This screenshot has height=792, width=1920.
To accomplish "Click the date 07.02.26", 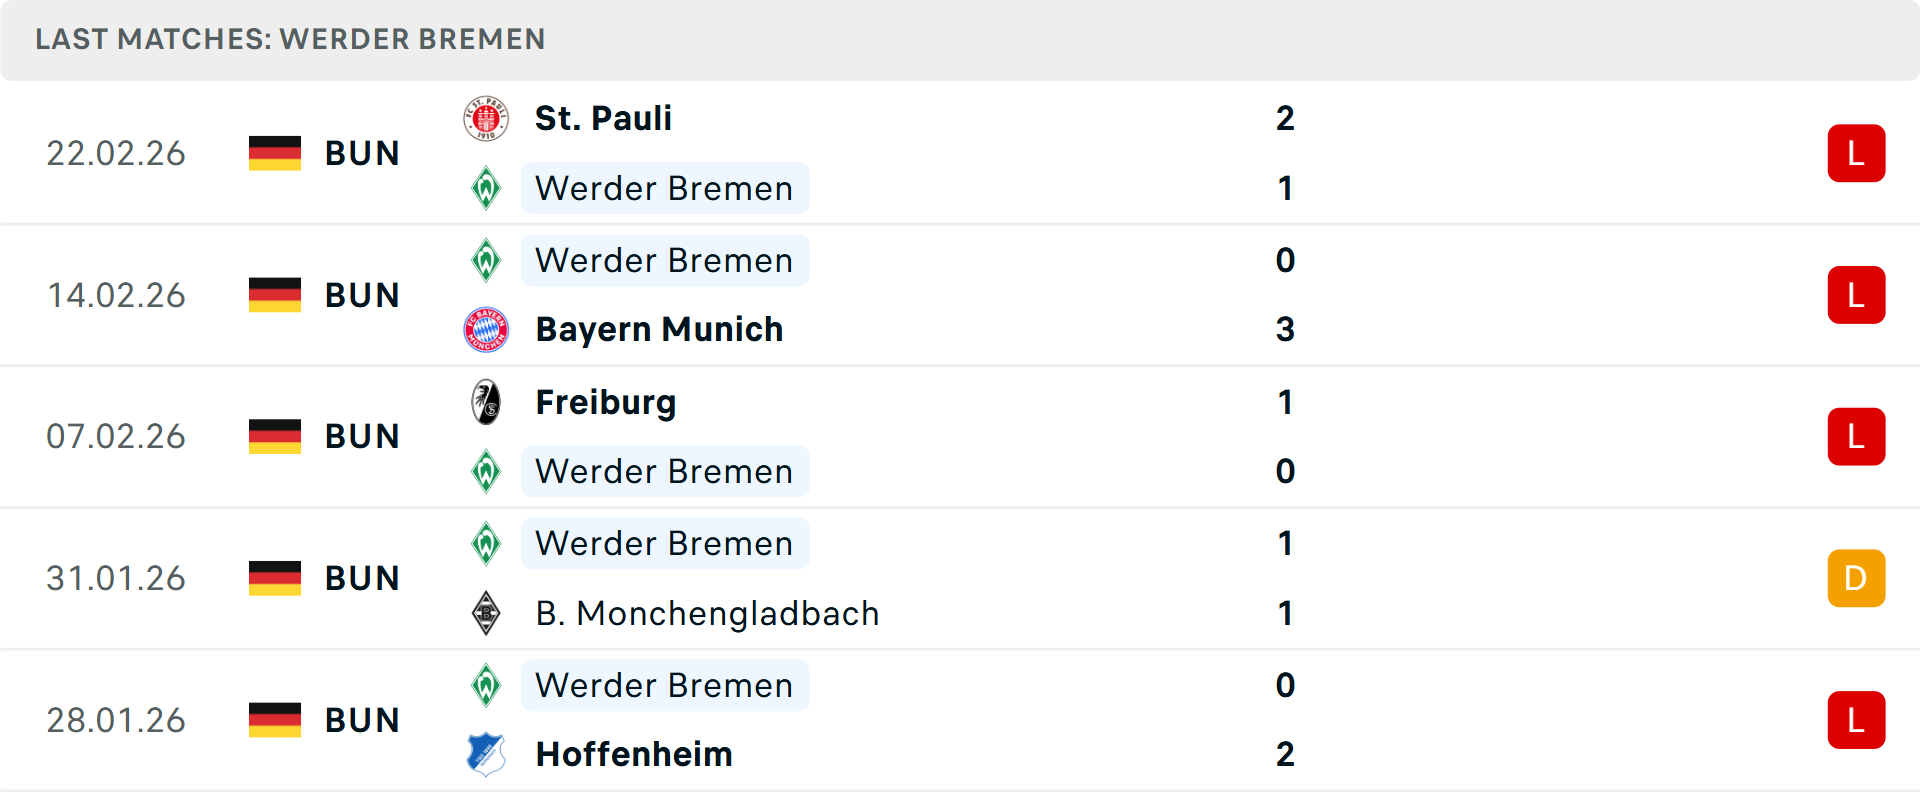I will (x=116, y=436).
